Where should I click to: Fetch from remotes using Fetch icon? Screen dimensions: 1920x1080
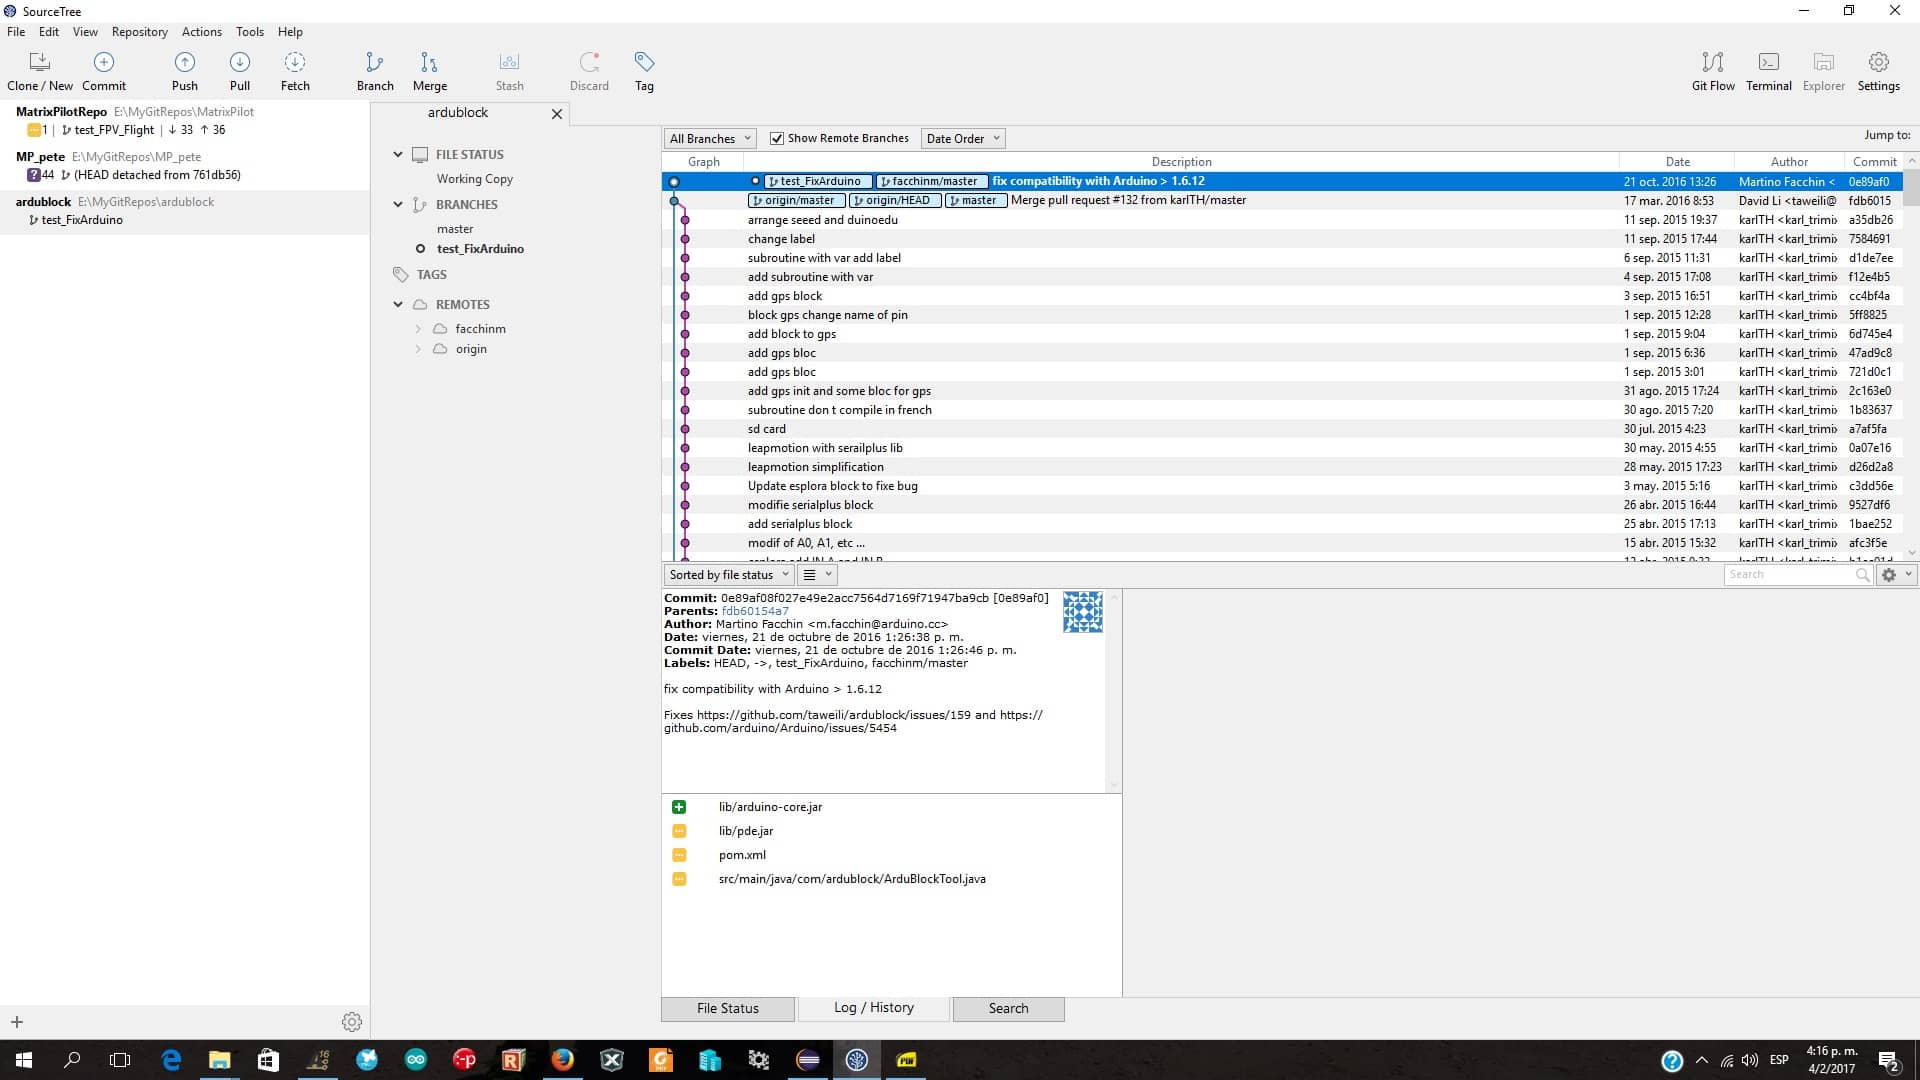pos(295,71)
